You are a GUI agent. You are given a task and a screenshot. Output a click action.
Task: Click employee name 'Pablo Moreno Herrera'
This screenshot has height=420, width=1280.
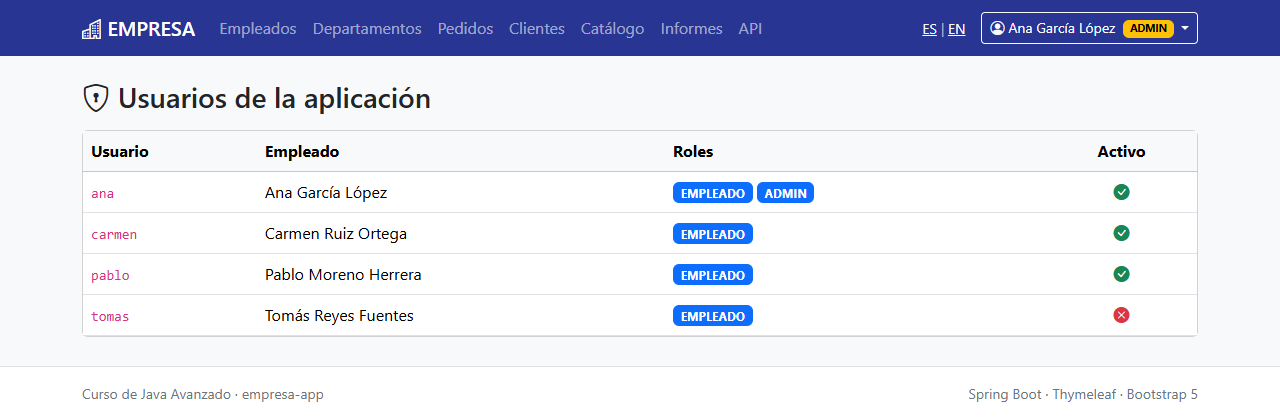(343, 275)
